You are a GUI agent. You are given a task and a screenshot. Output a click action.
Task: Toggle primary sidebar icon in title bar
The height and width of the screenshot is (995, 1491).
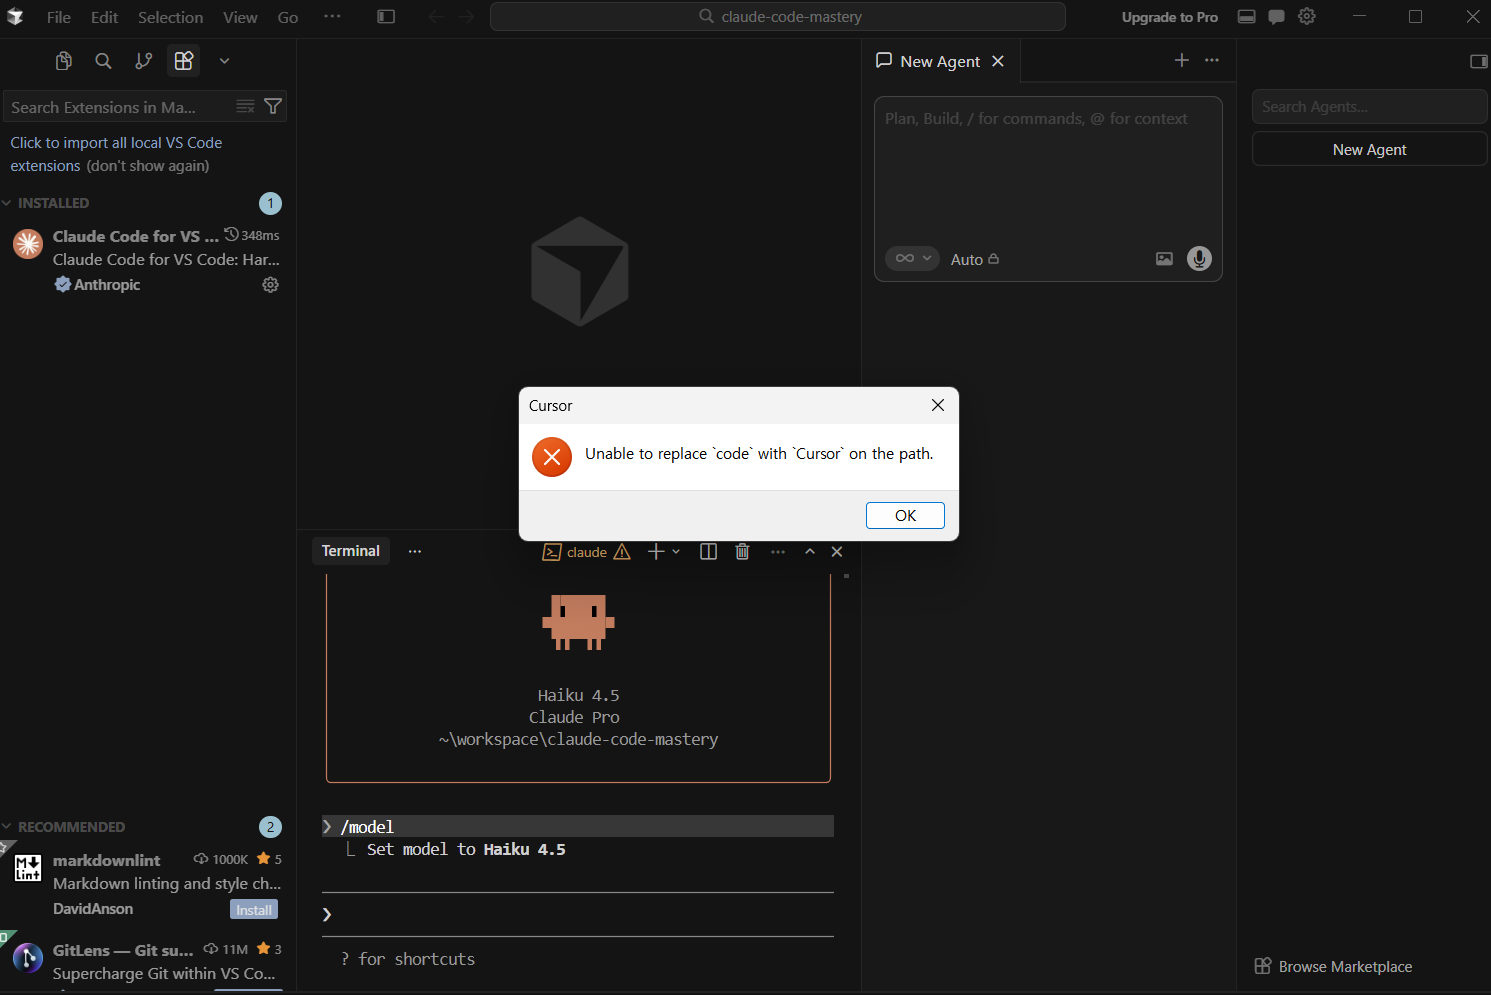[x=386, y=17]
